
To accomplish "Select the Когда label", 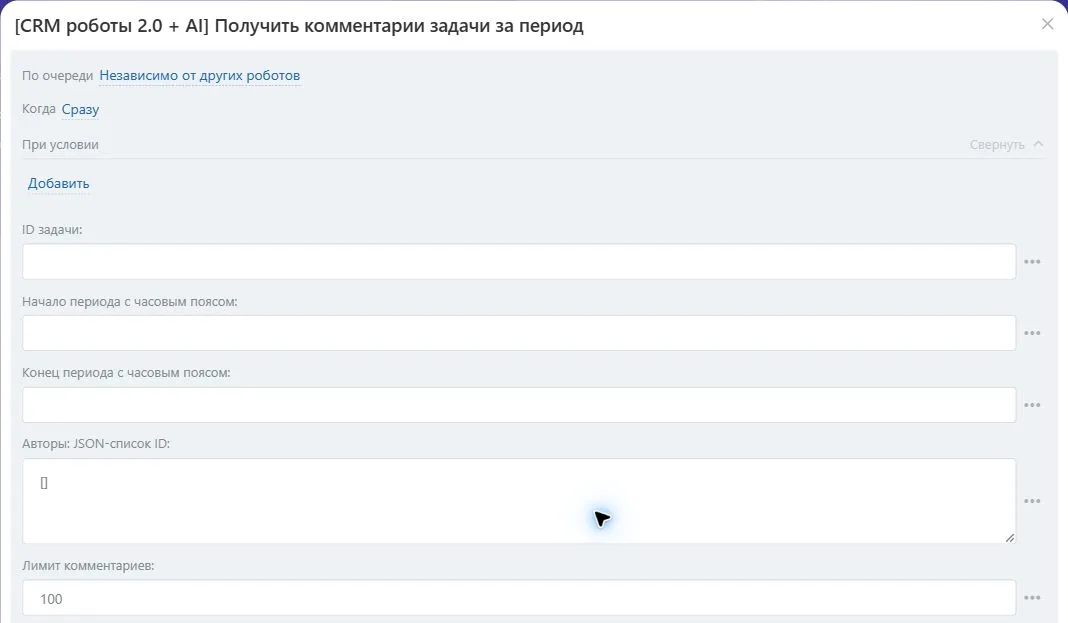I will tap(39, 109).
